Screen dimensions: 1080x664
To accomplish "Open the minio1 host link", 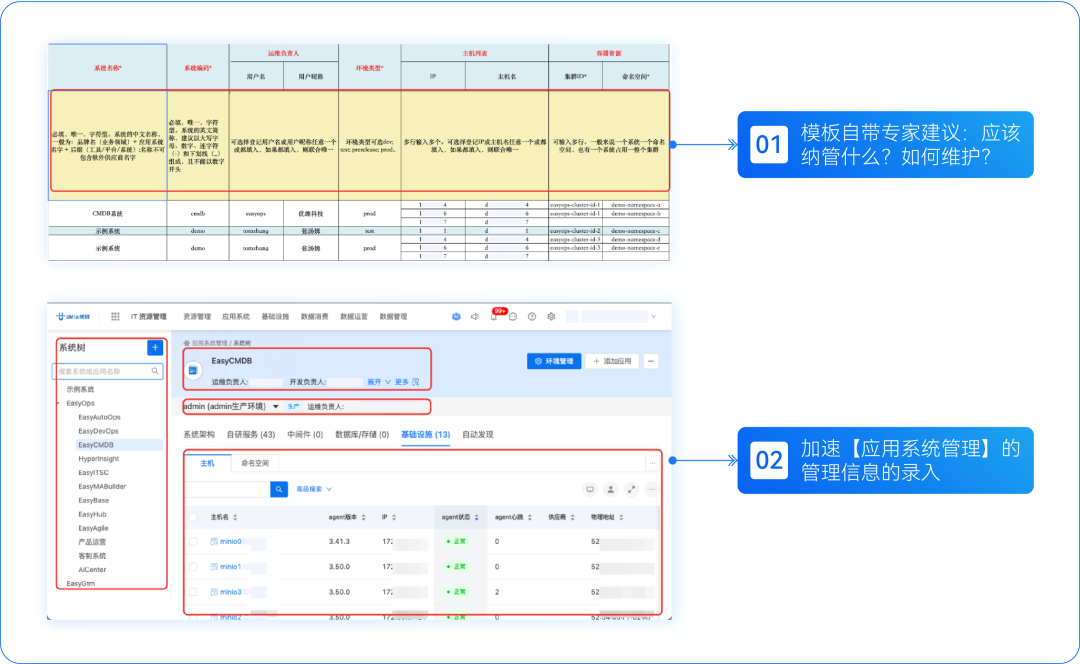I will (x=231, y=567).
